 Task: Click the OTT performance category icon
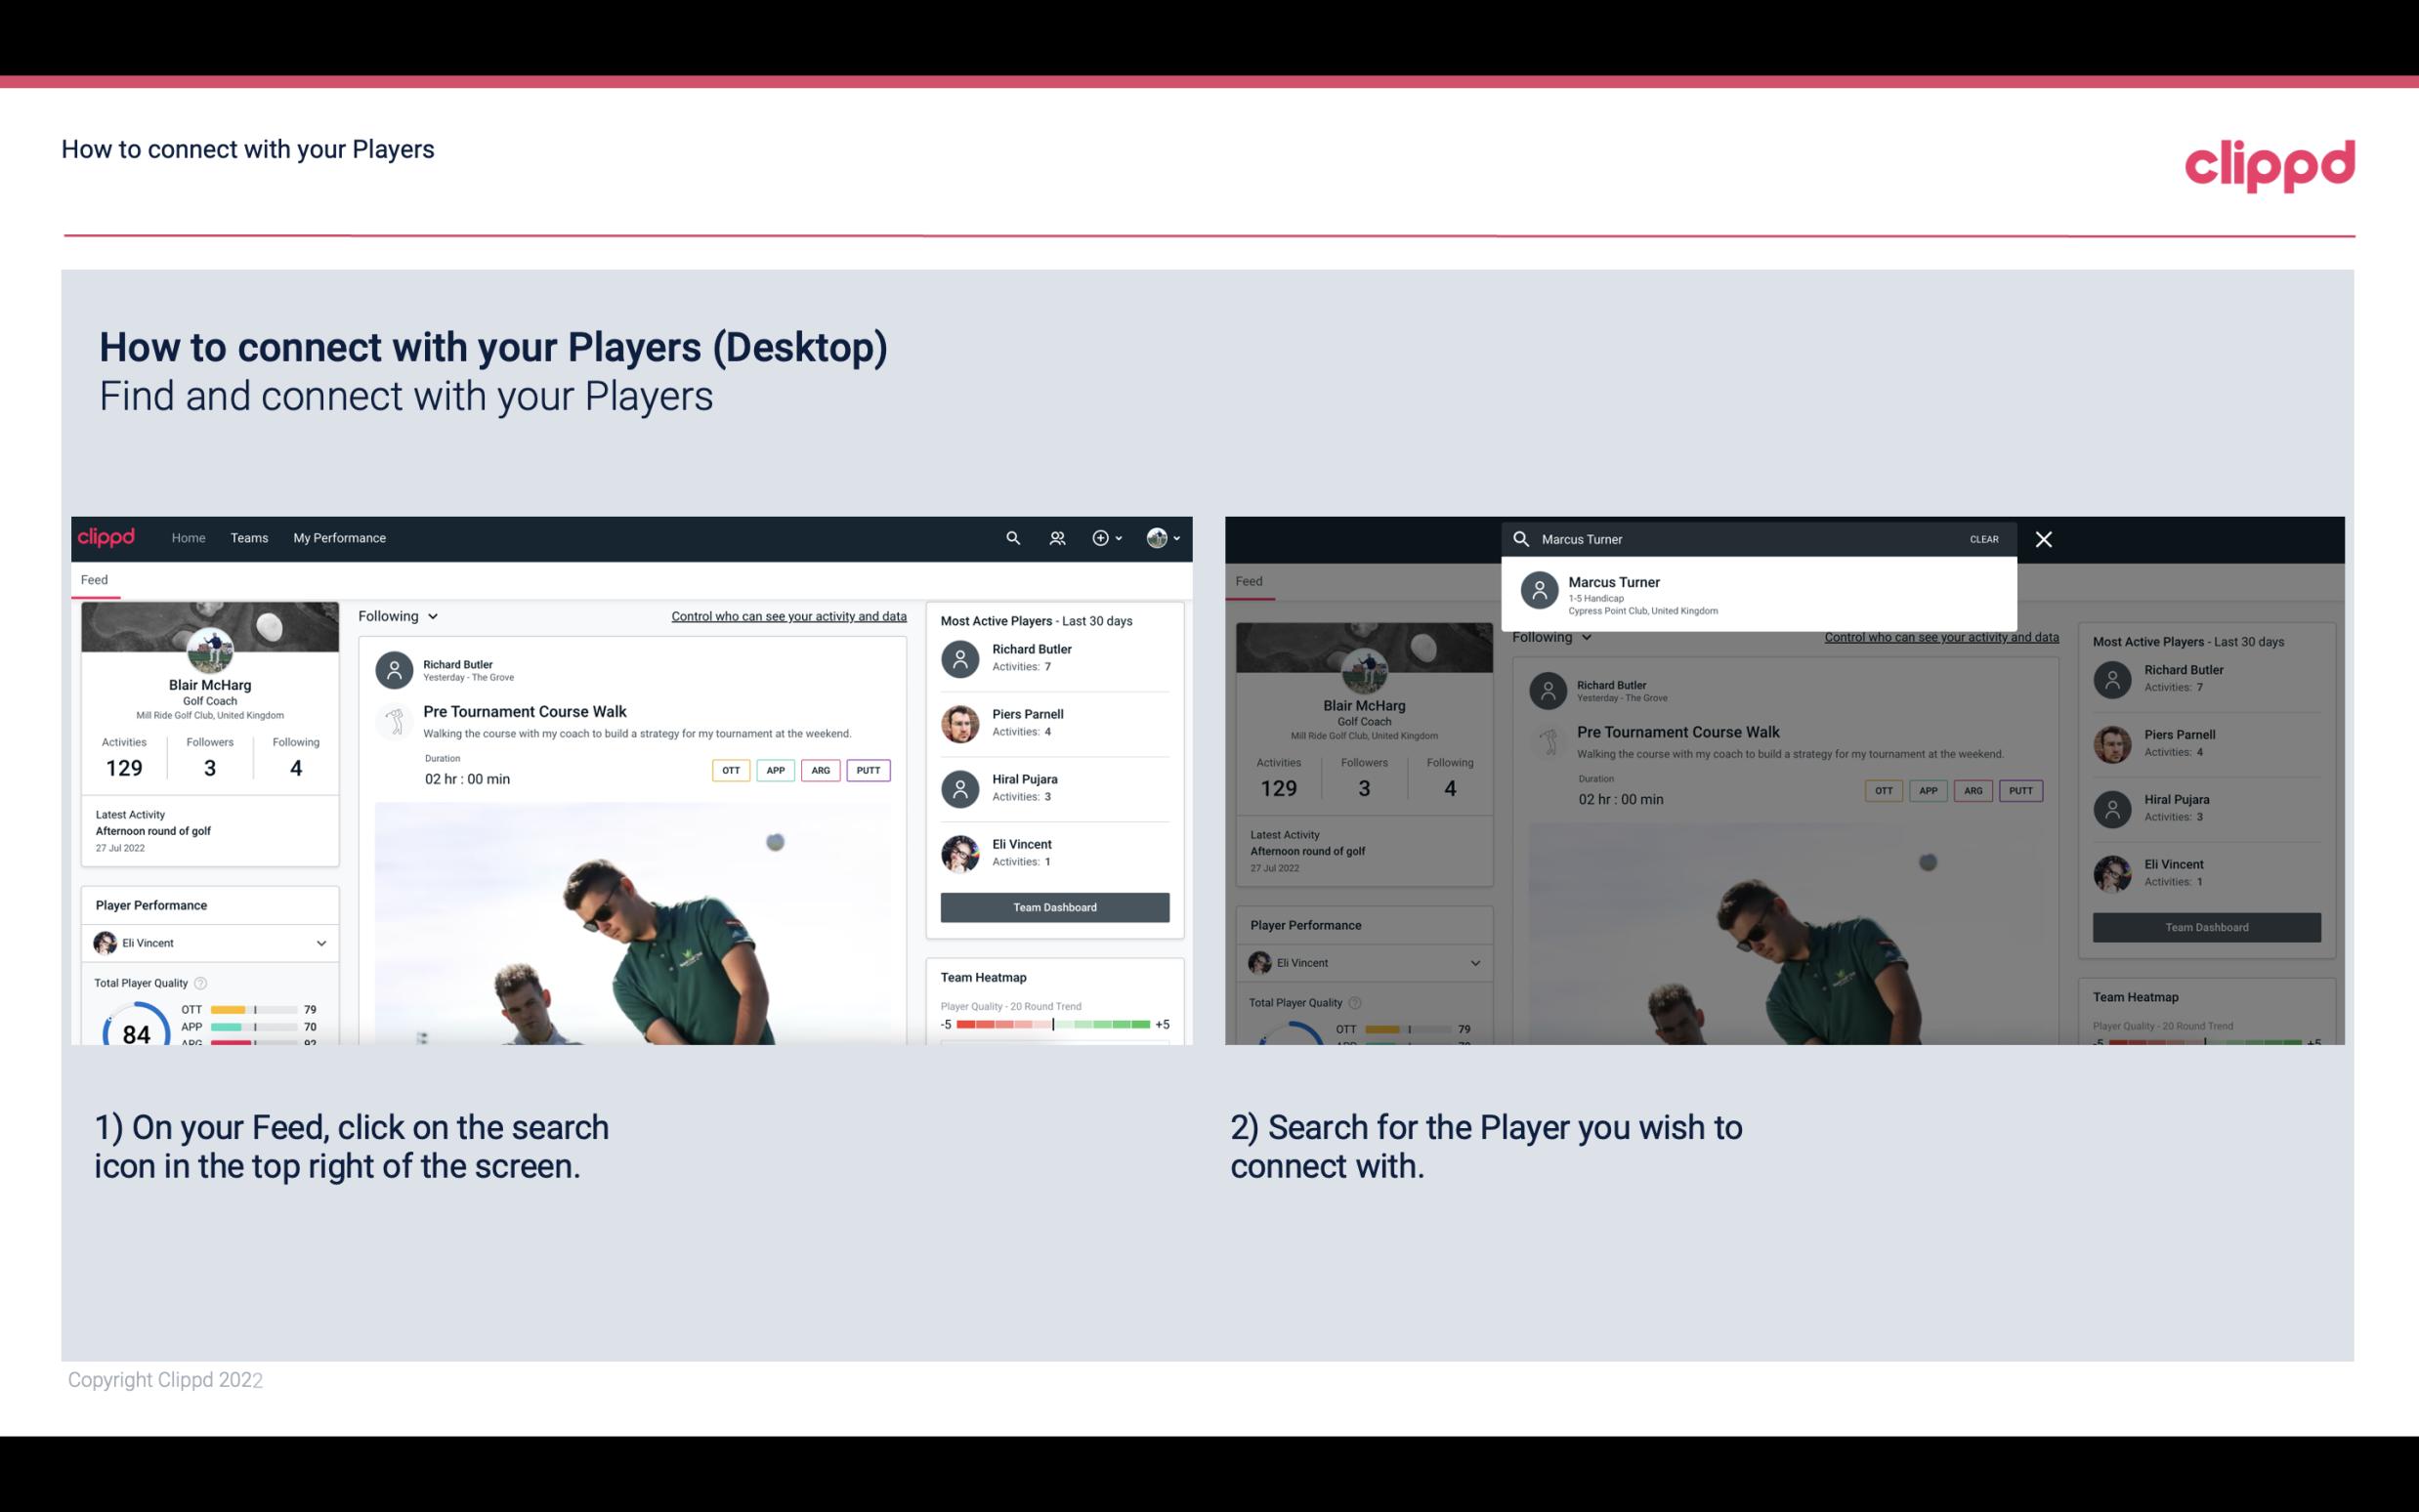tap(728, 768)
